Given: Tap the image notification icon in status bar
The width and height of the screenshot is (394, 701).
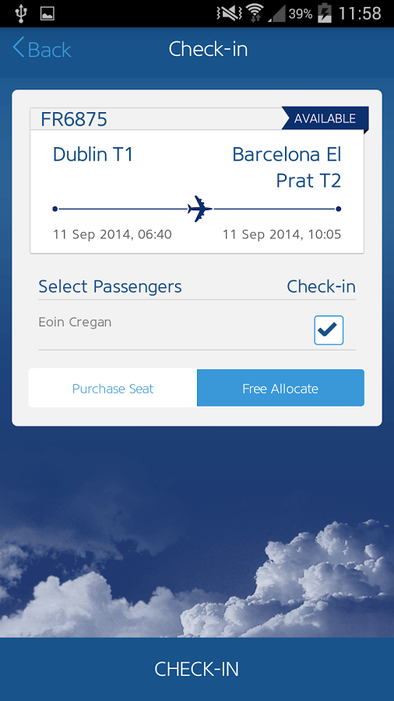Looking at the screenshot, I should (47, 14).
